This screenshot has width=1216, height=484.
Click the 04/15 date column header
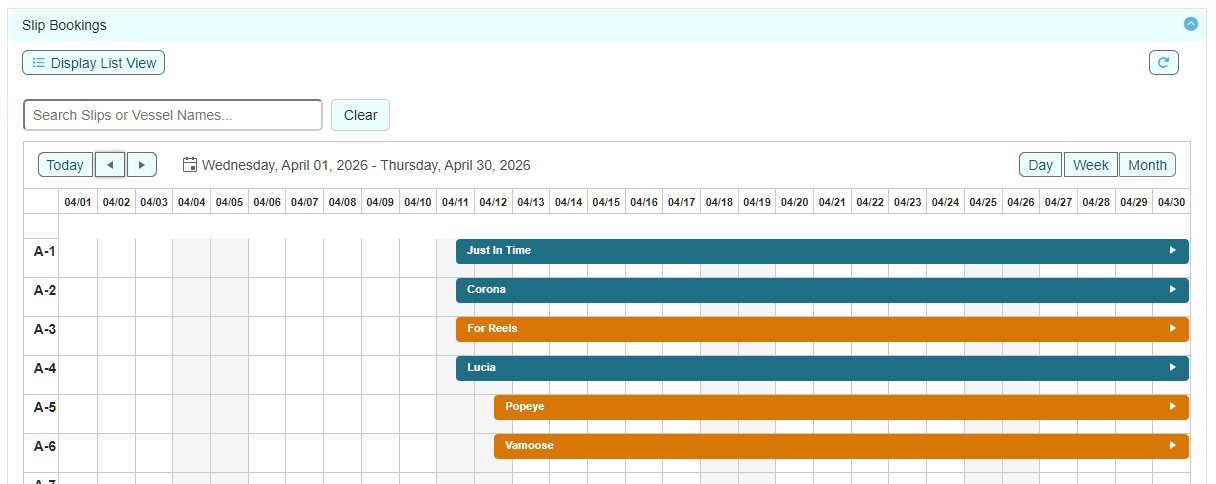click(x=606, y=202)
